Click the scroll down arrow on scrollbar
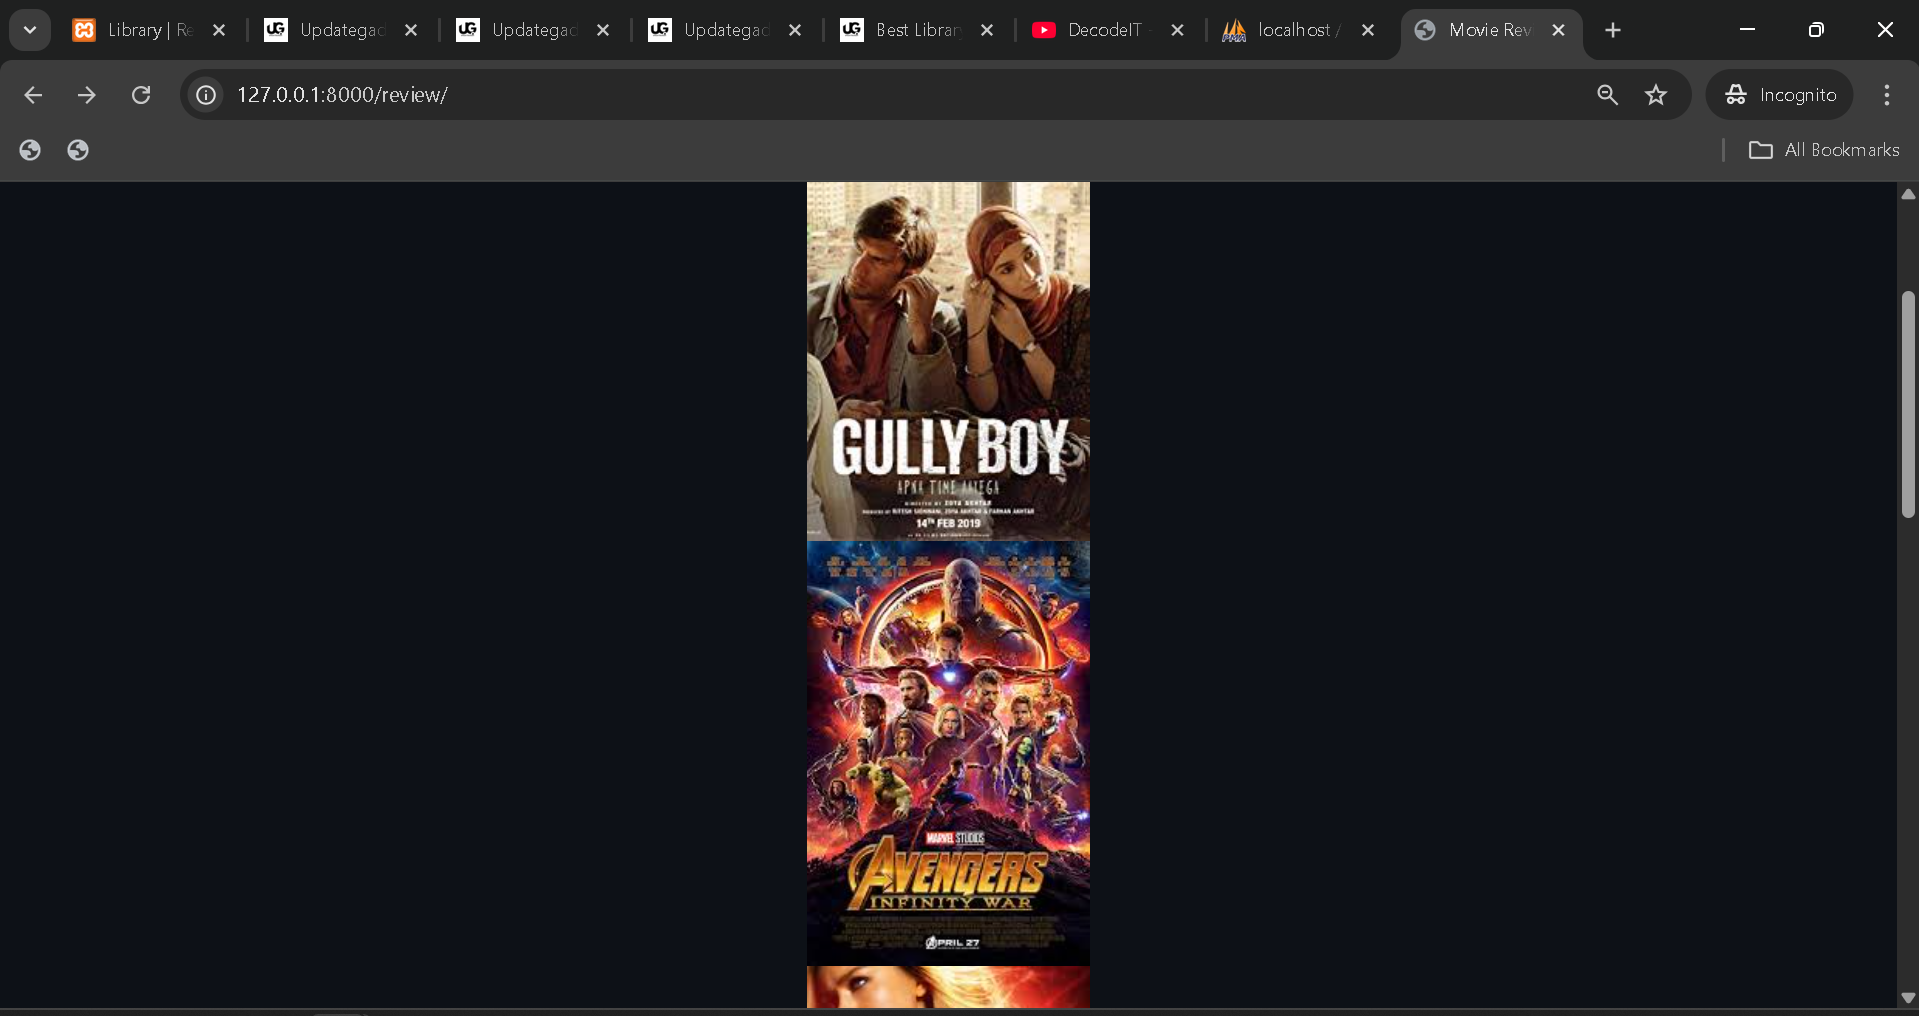Screen dimensions: 1919x1016 coord(1908,997)
